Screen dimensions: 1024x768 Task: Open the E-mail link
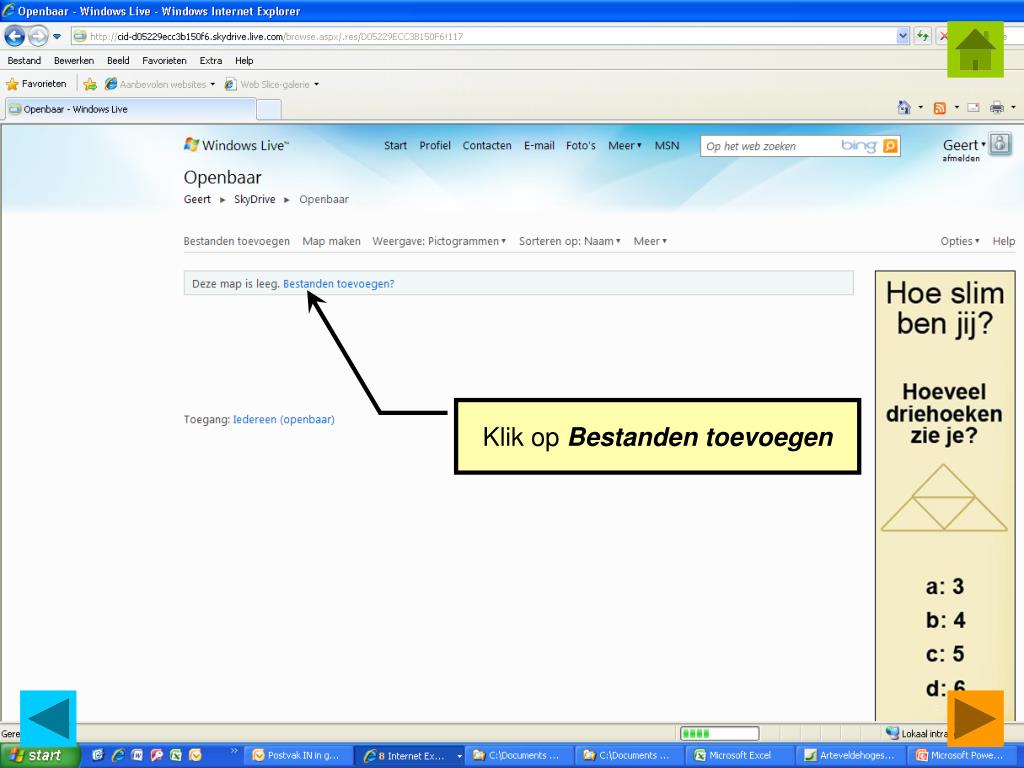click(539, 146)
